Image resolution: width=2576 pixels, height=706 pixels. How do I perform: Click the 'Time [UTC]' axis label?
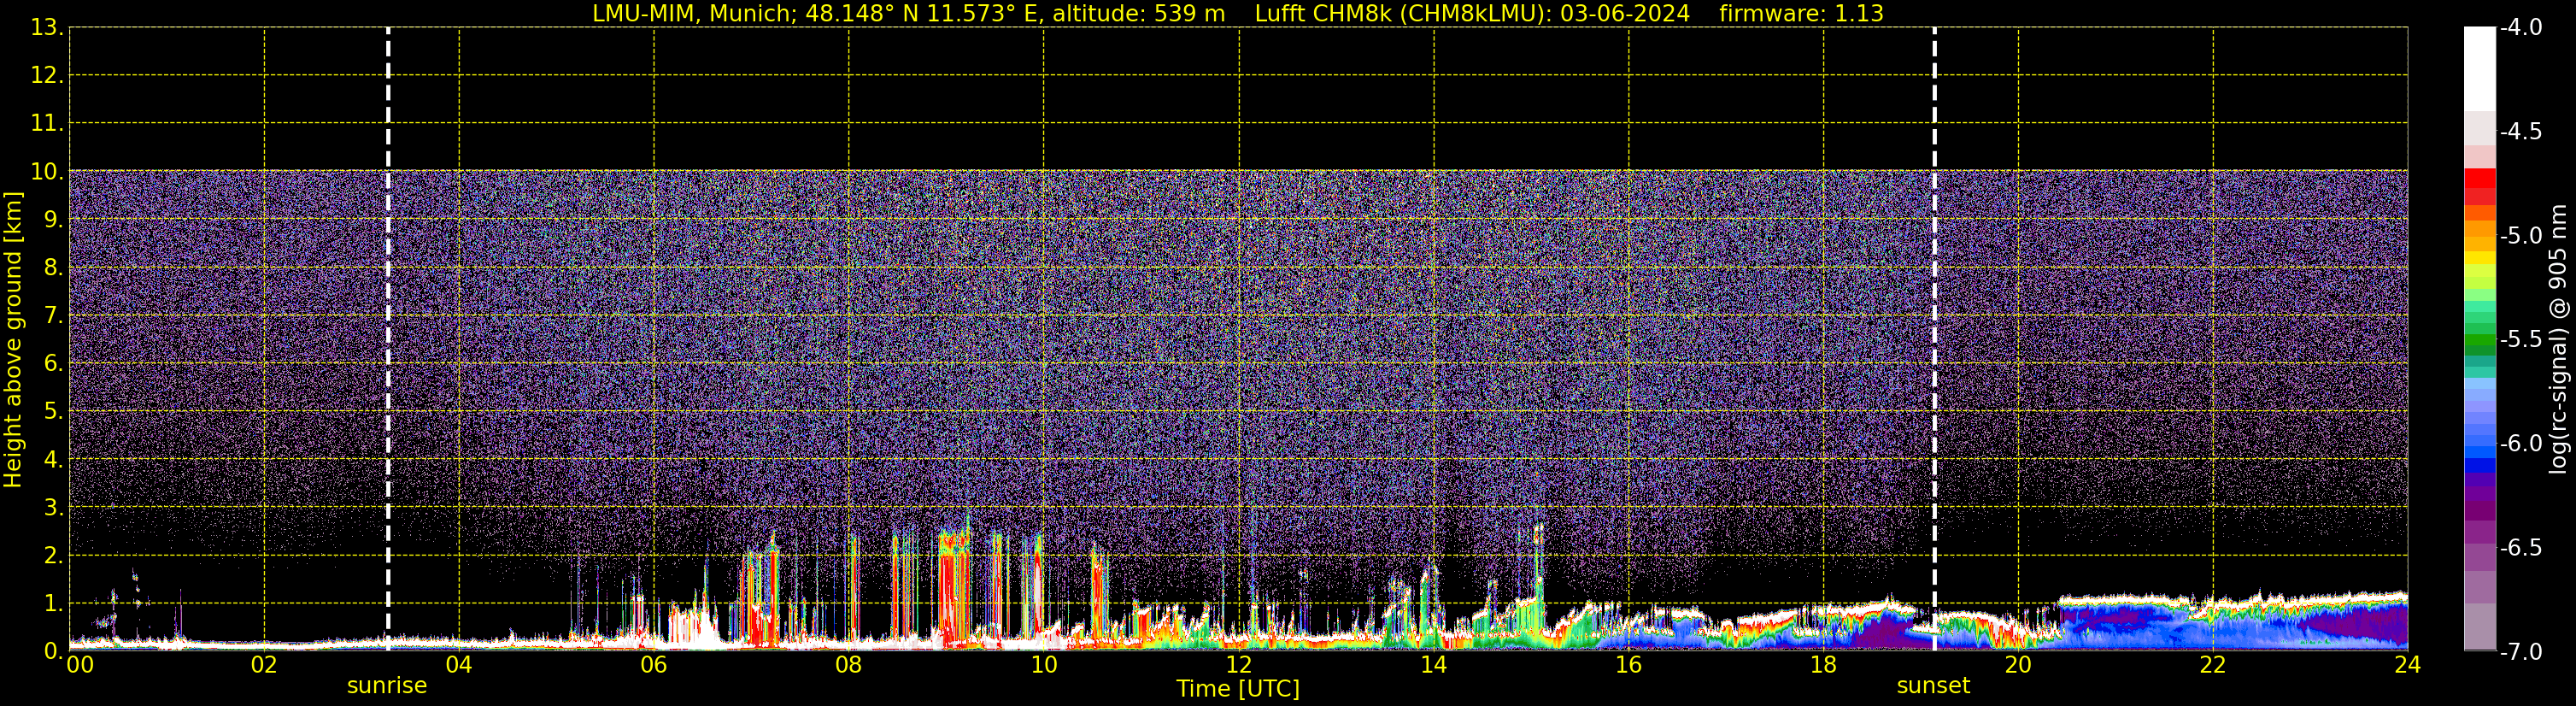(1238, 689)
